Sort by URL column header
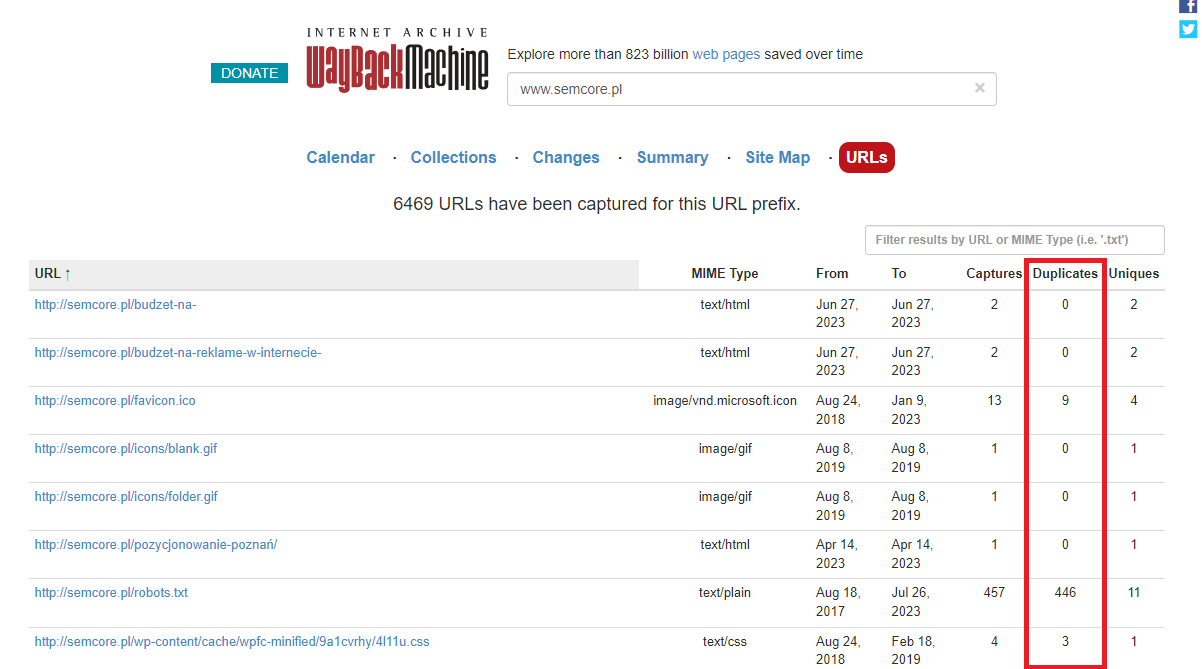 pos(53,273)
